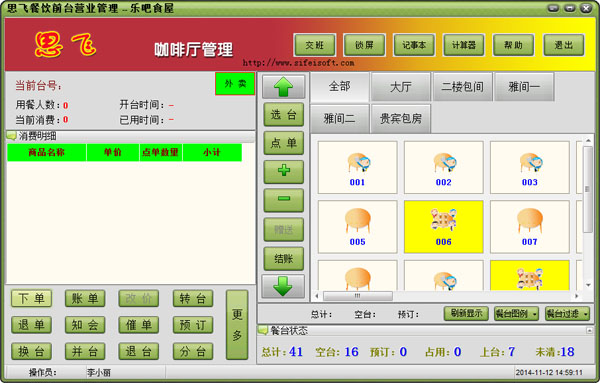Screen dimensions: 600x383
Task: Select empty table 007
Action: [x=530, y=227]
